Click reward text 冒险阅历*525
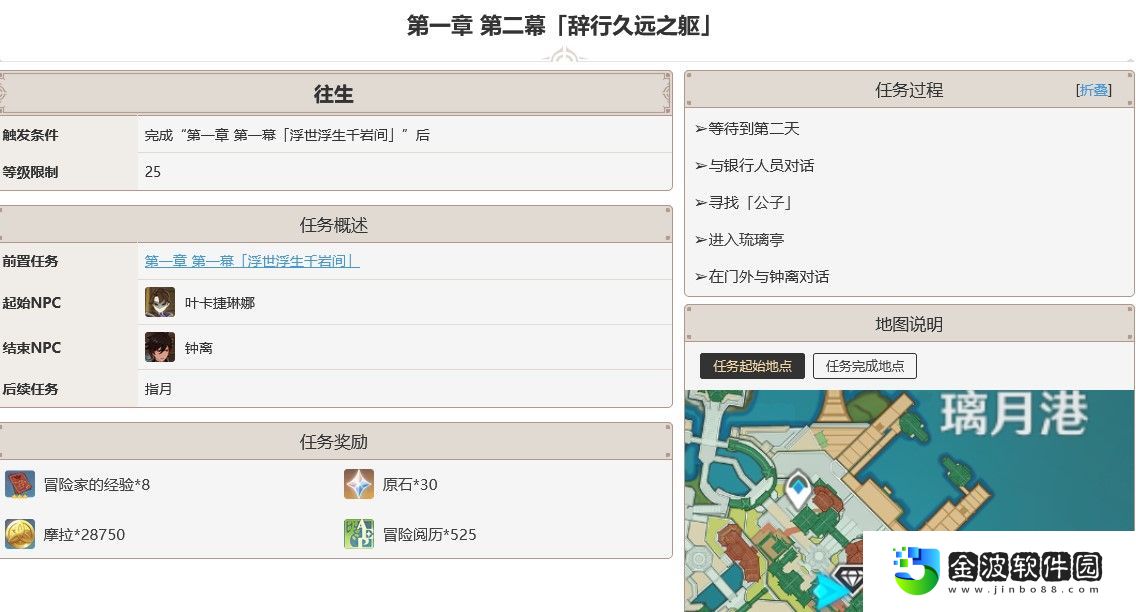This screenshot has width=1136, height=612. 429,535
